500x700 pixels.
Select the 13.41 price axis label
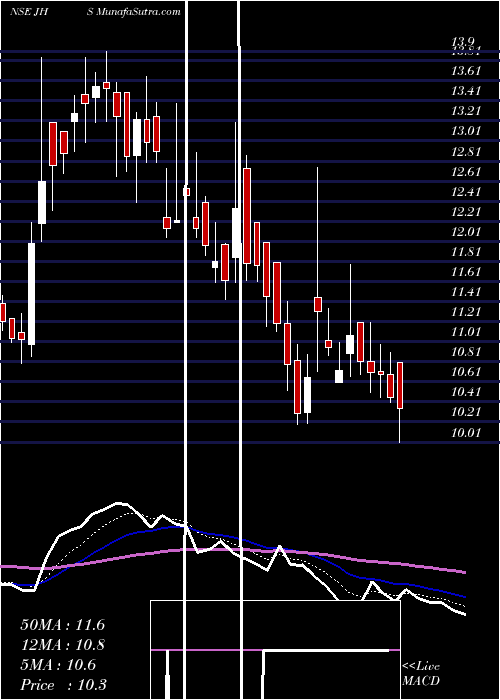466,91
